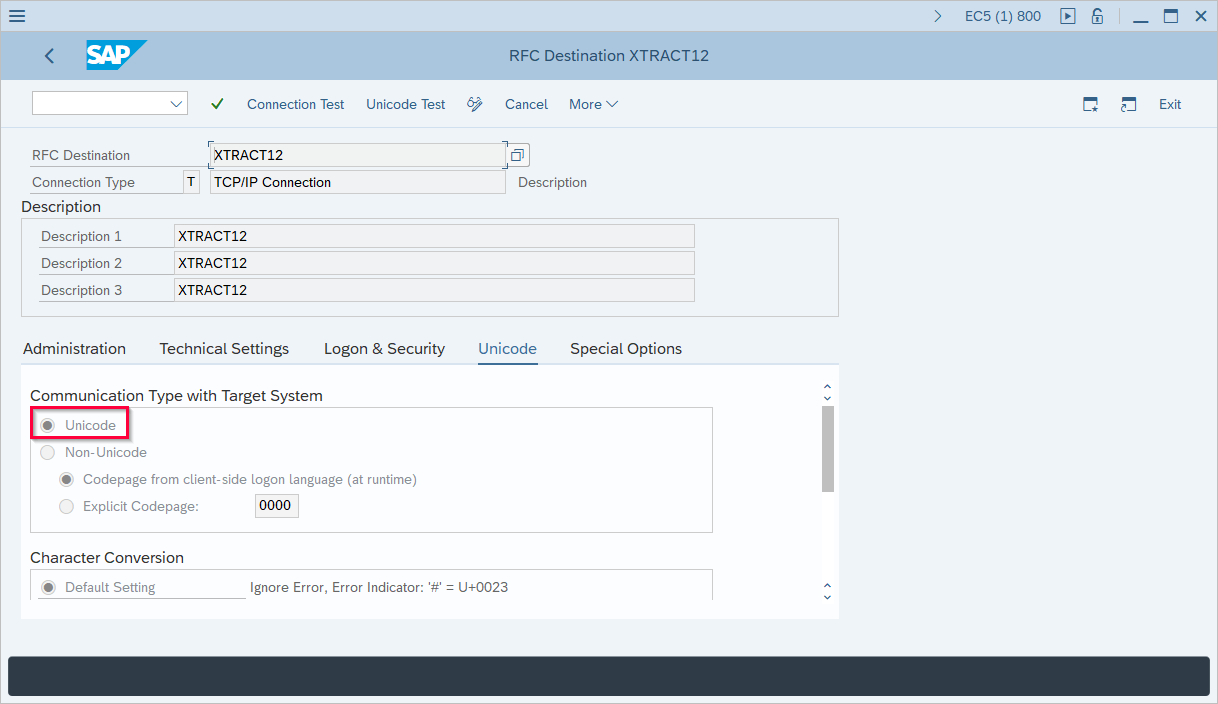The height and width of the screenshot is (704, 1218).
Task: Click the Display/Change pencil icon
Action: point(475,104)
